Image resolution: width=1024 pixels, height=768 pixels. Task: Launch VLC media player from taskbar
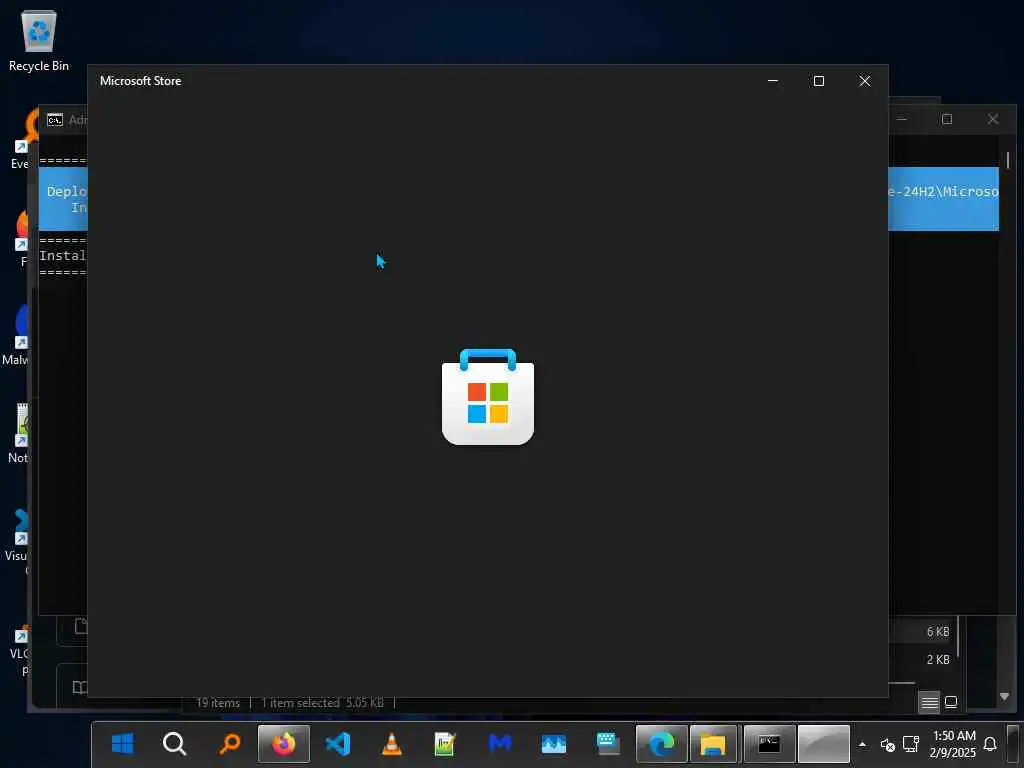pos(391,743)
